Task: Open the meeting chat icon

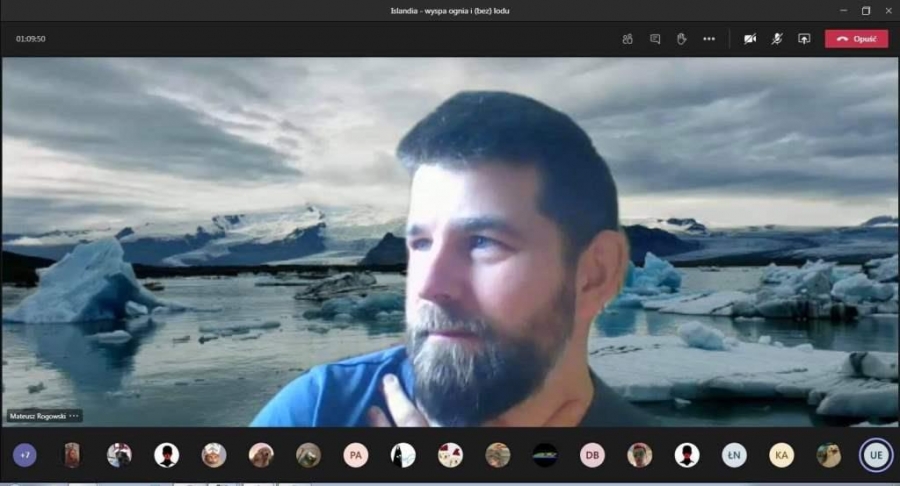Action: pos(655,39)
